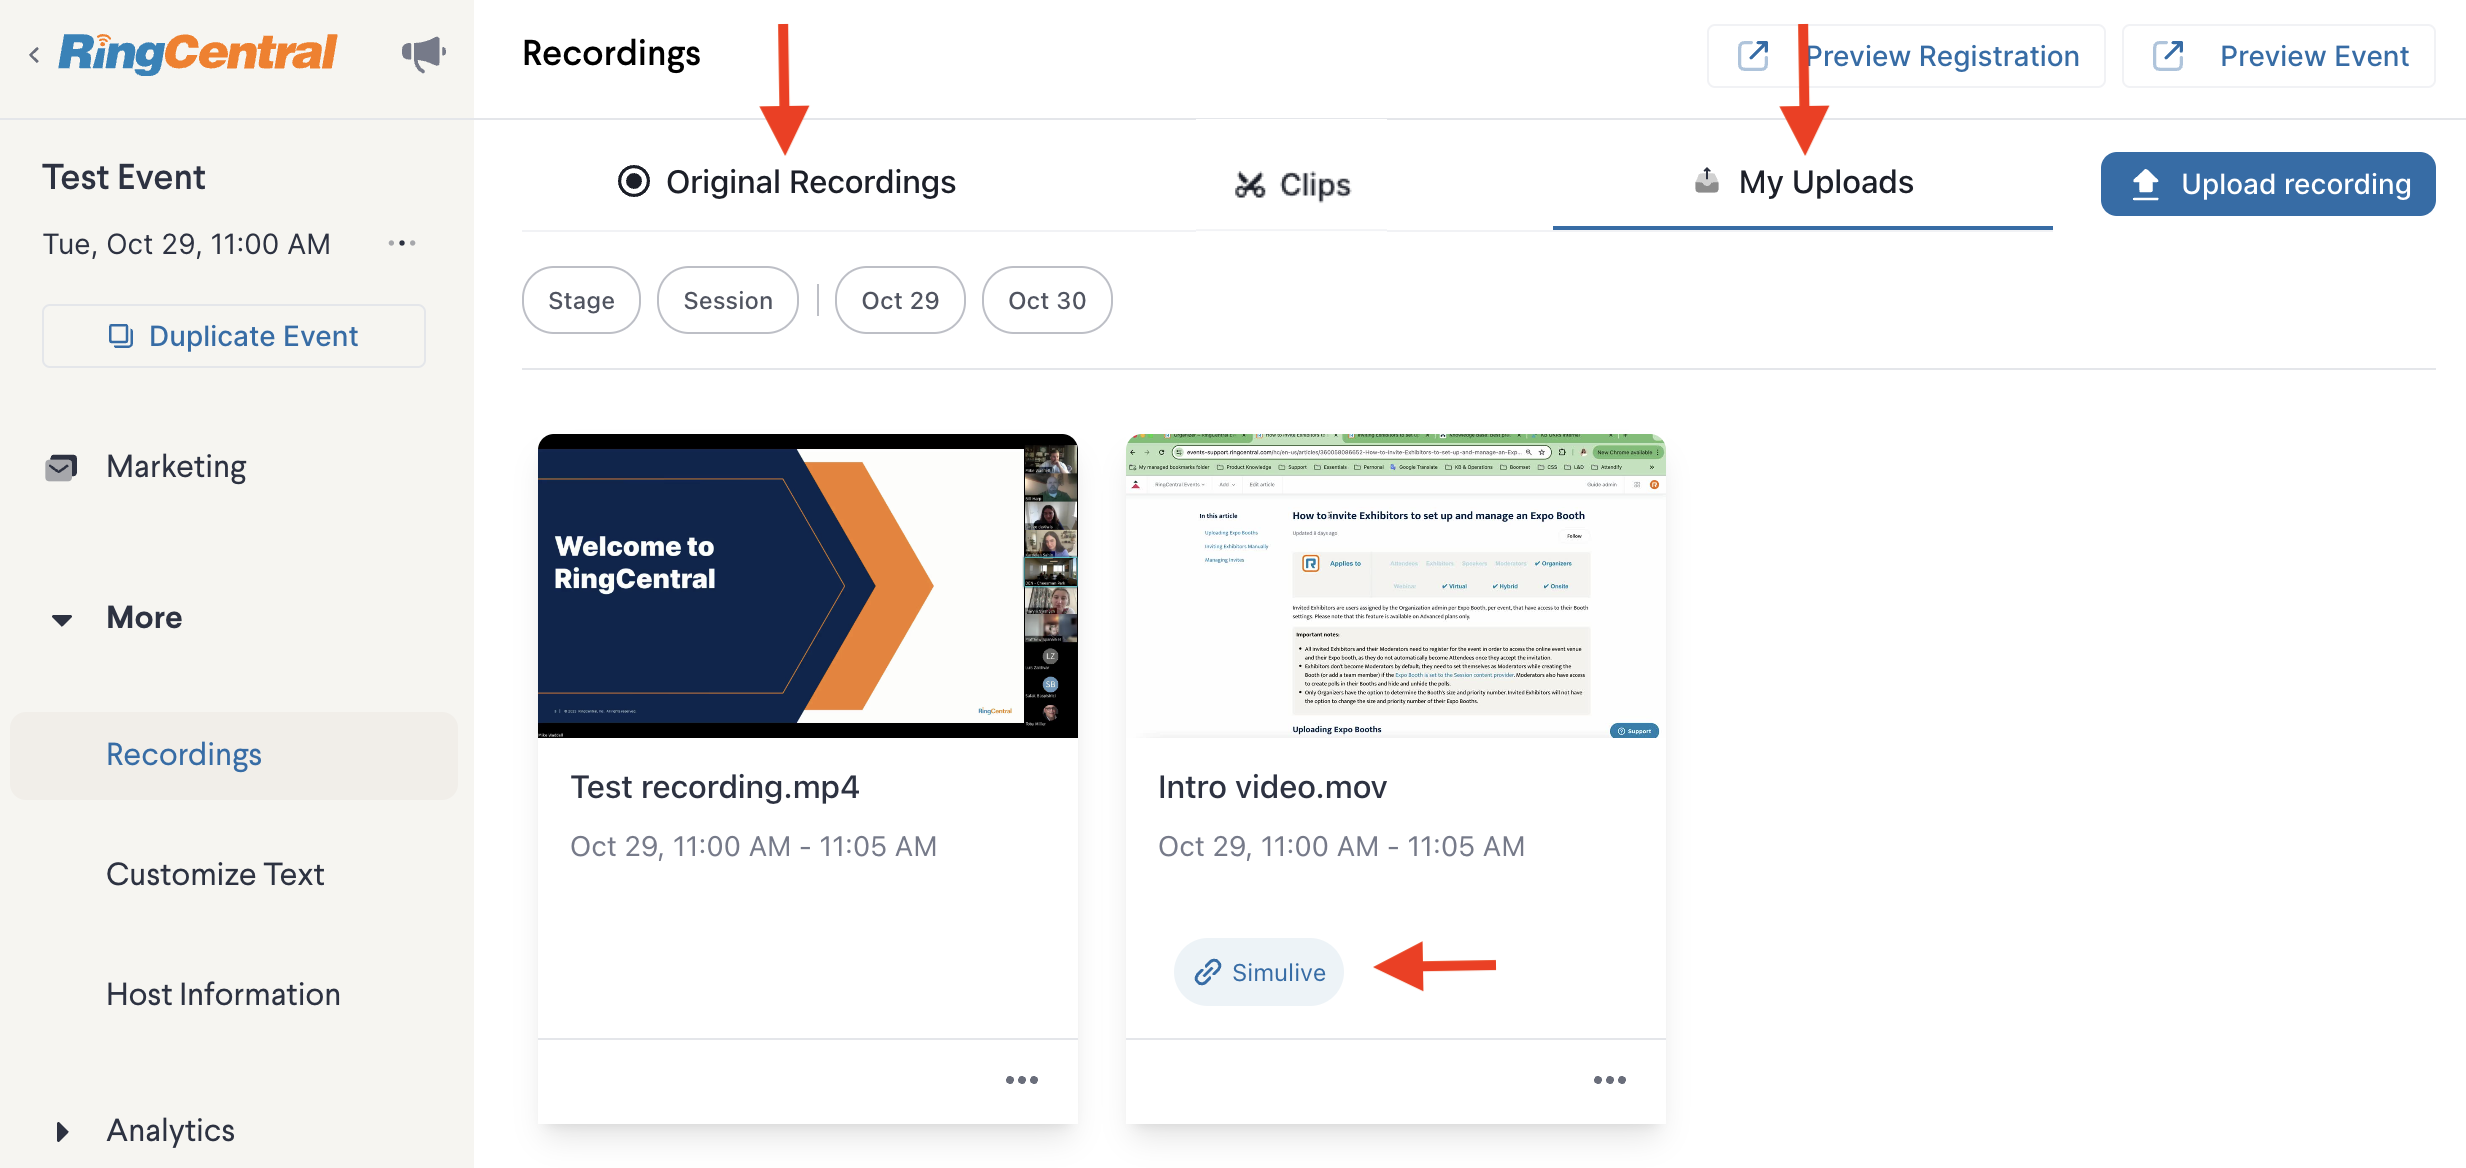
Task: Toggle the Oct 29 date filter
Action: 900,300
